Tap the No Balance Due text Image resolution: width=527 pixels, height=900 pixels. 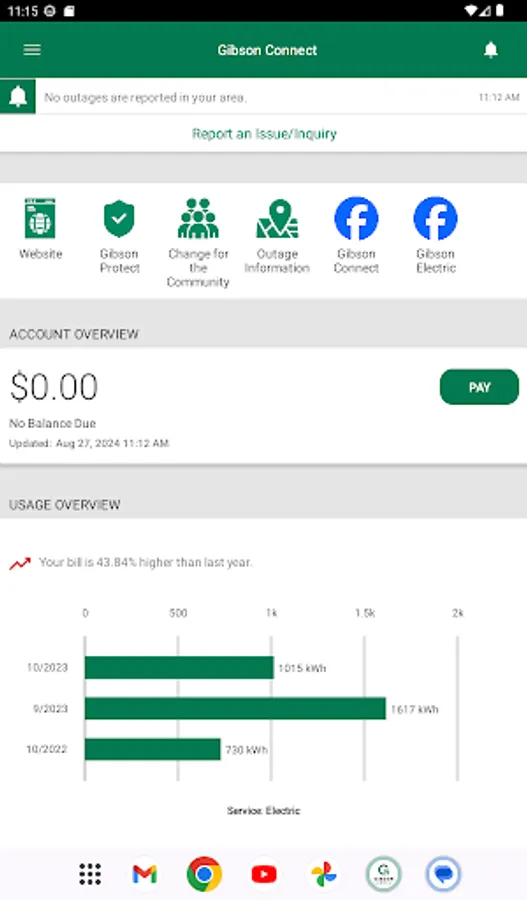(x=52, y=424)
